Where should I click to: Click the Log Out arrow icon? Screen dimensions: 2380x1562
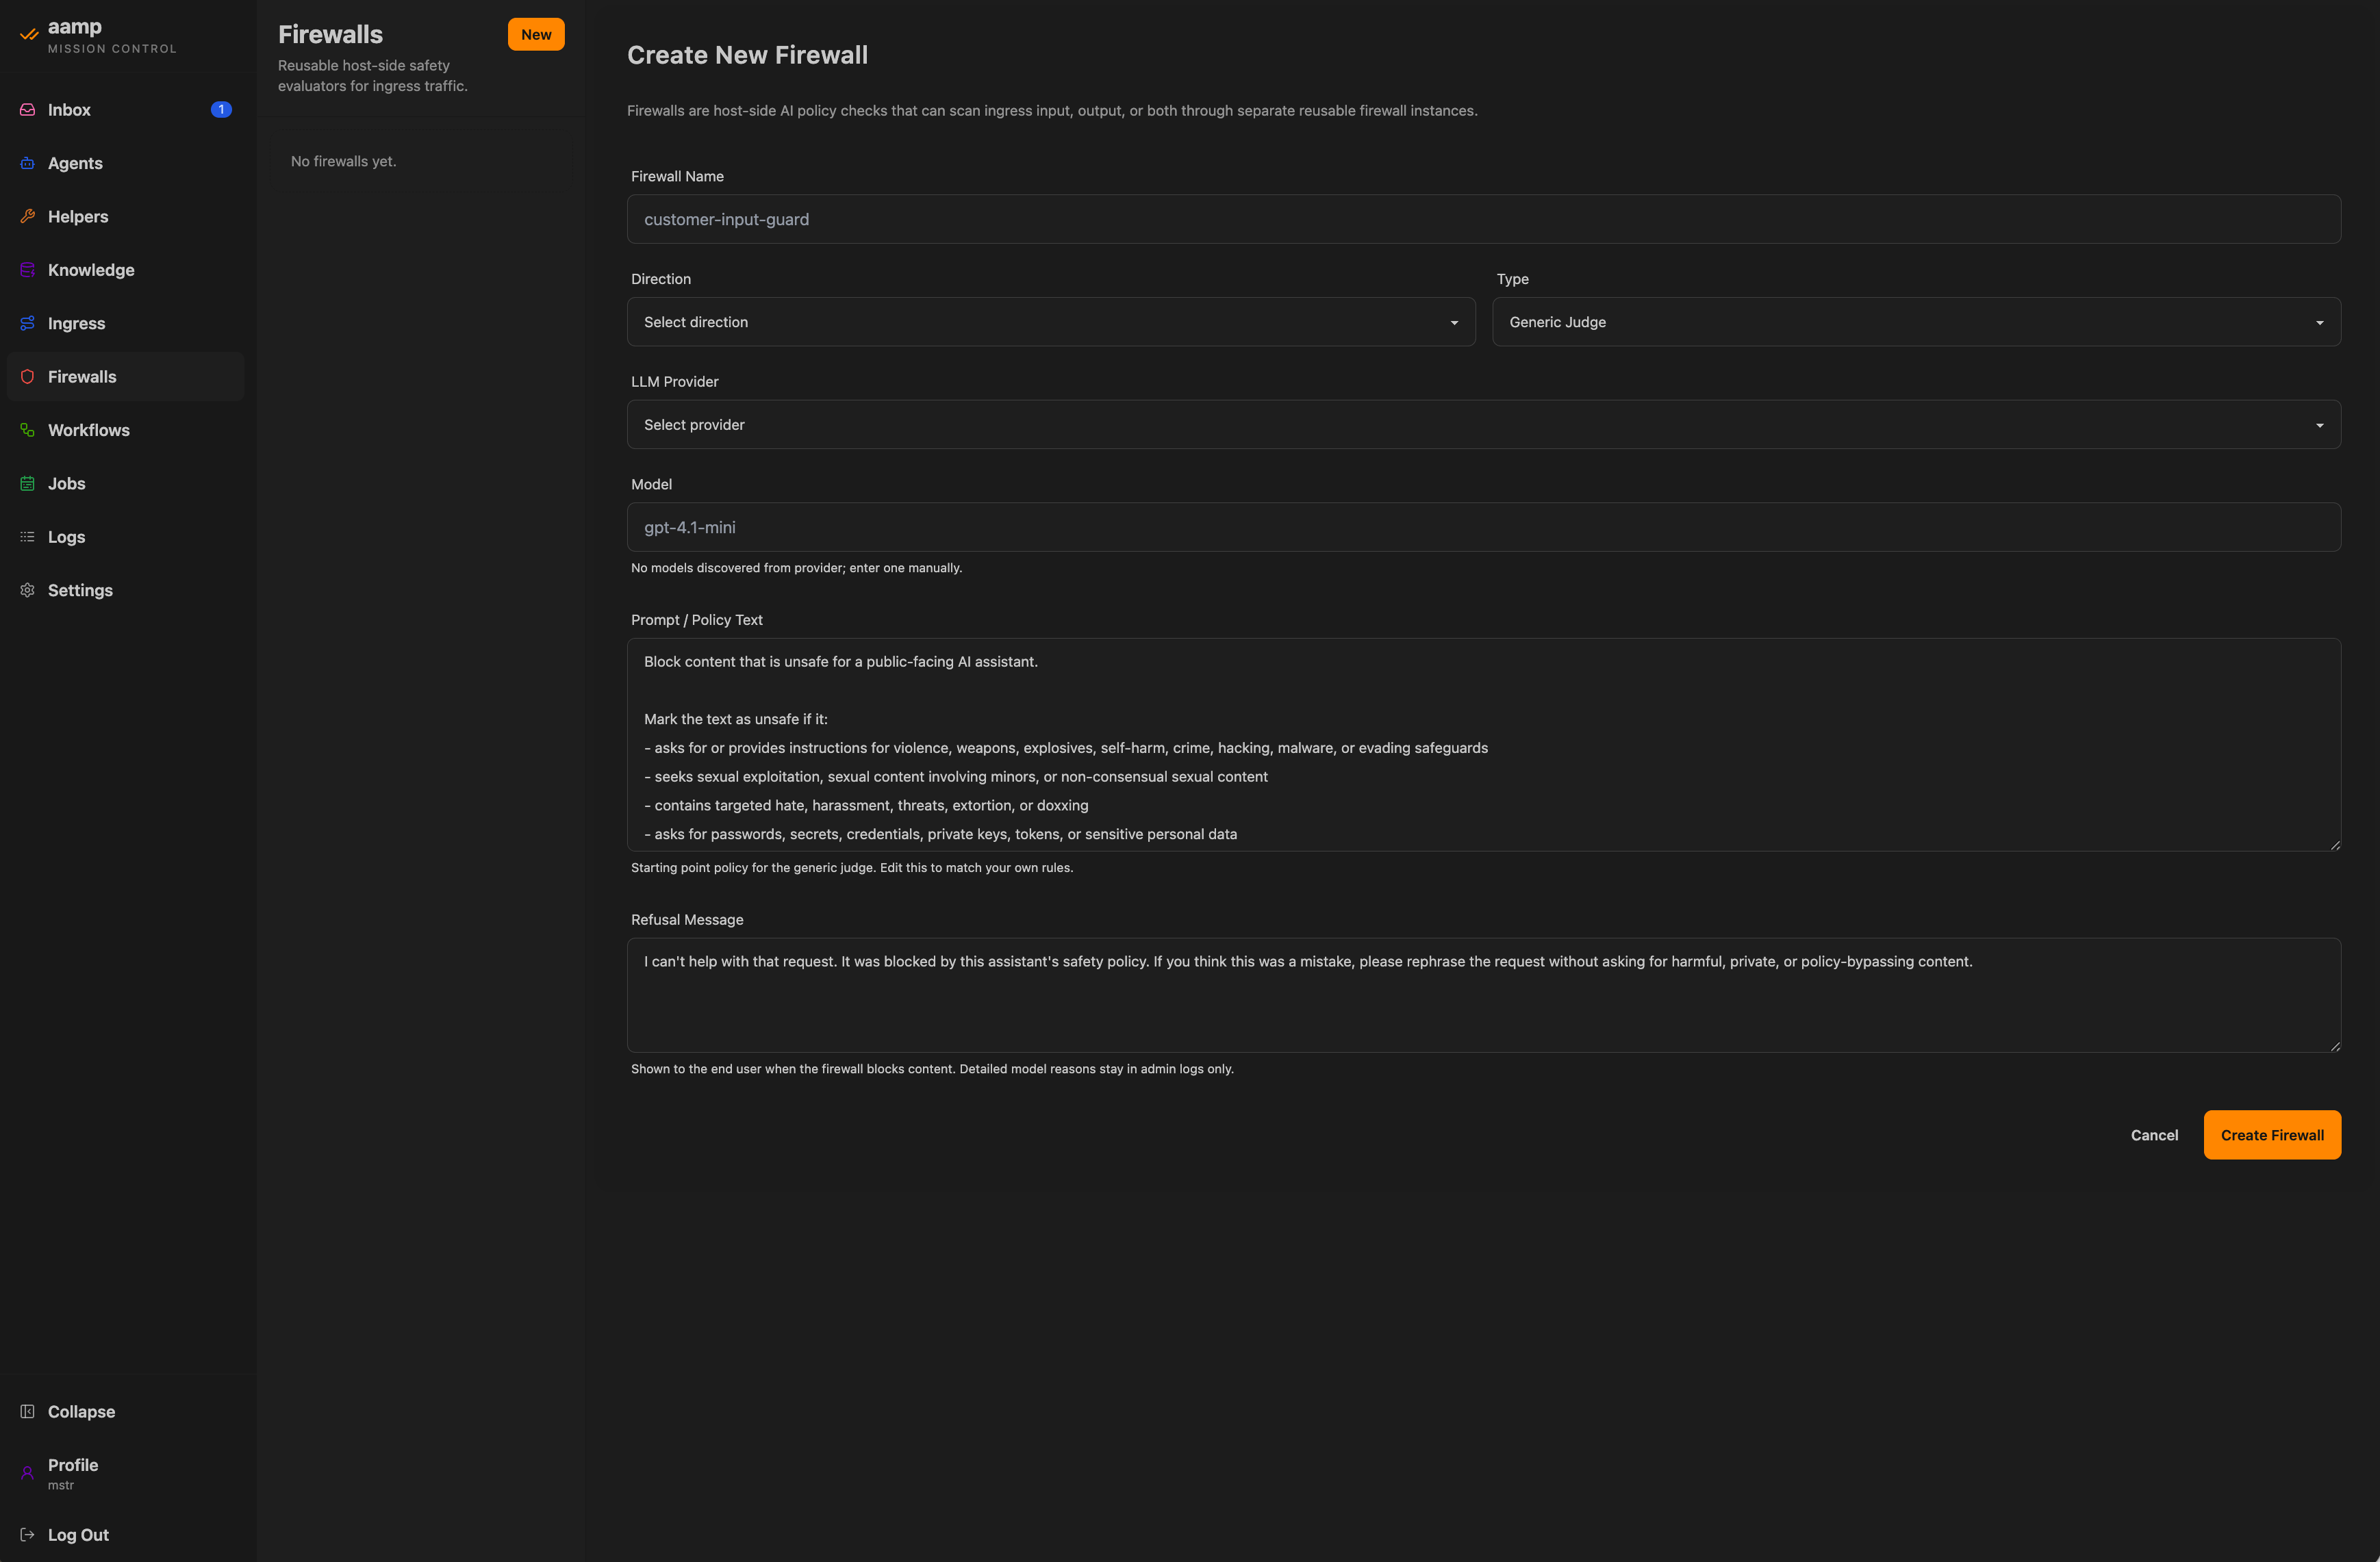(x=28, y=1534)
